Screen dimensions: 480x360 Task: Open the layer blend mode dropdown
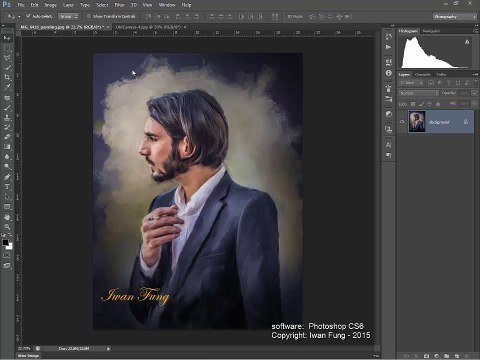419,93
